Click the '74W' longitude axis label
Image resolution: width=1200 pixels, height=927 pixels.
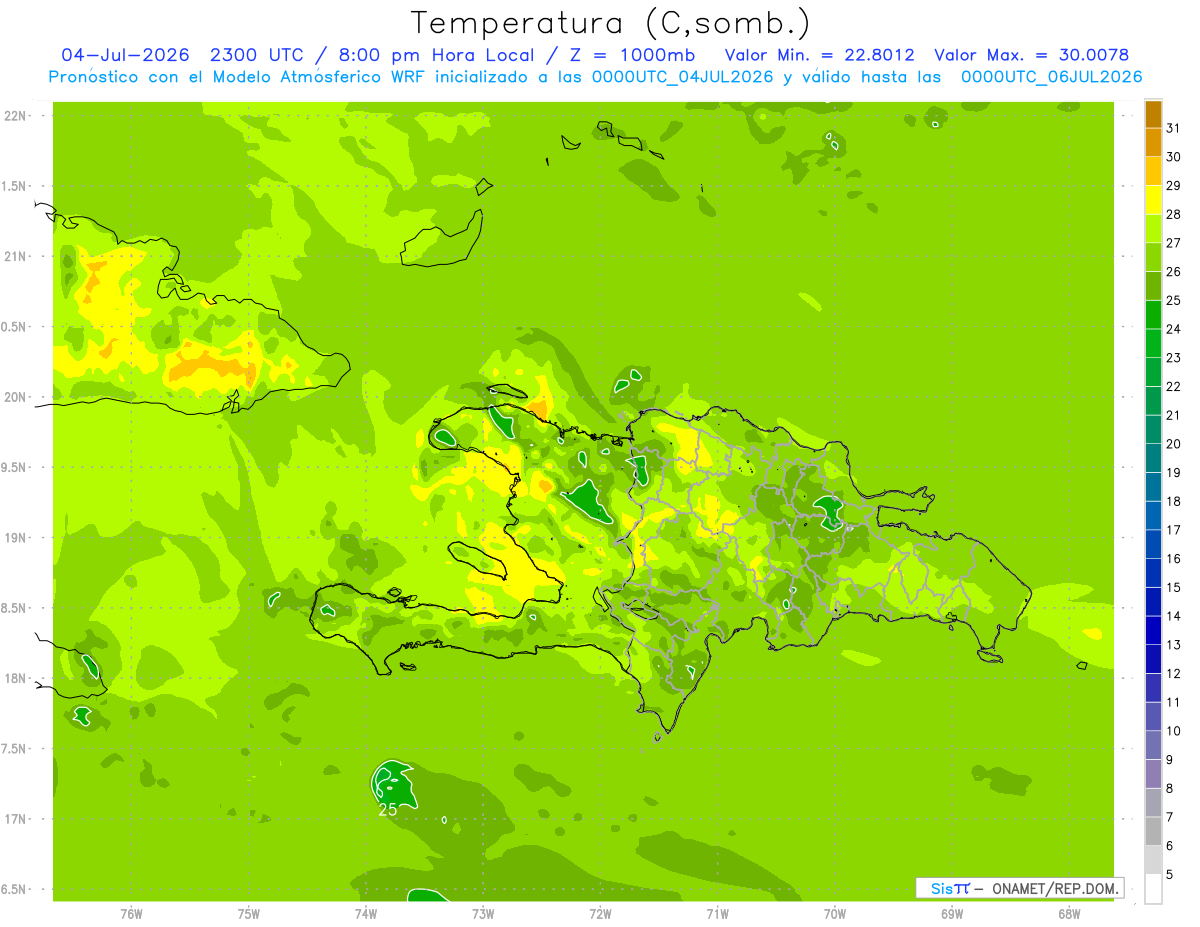point(366,914)
